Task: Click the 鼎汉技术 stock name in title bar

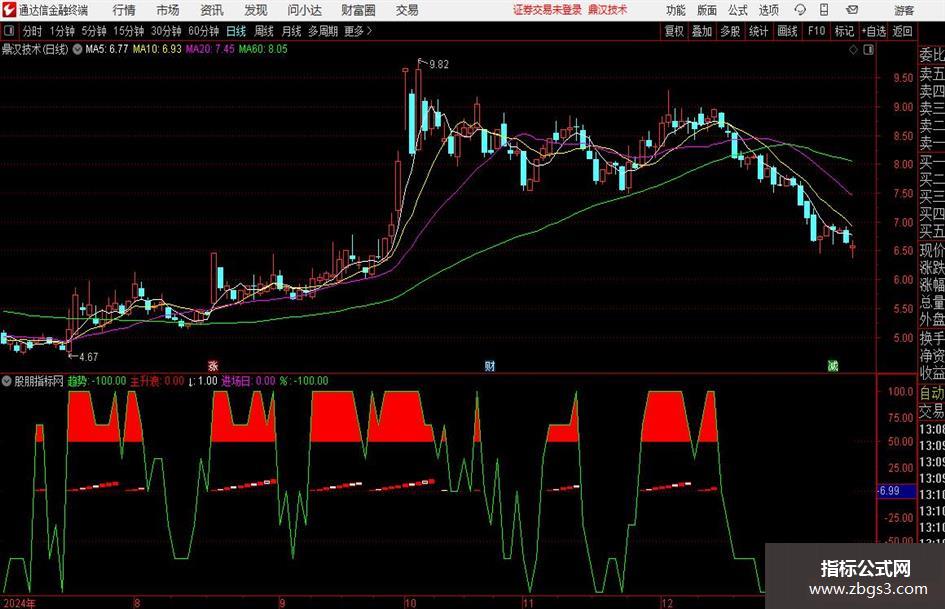Action: click(608, 10)
